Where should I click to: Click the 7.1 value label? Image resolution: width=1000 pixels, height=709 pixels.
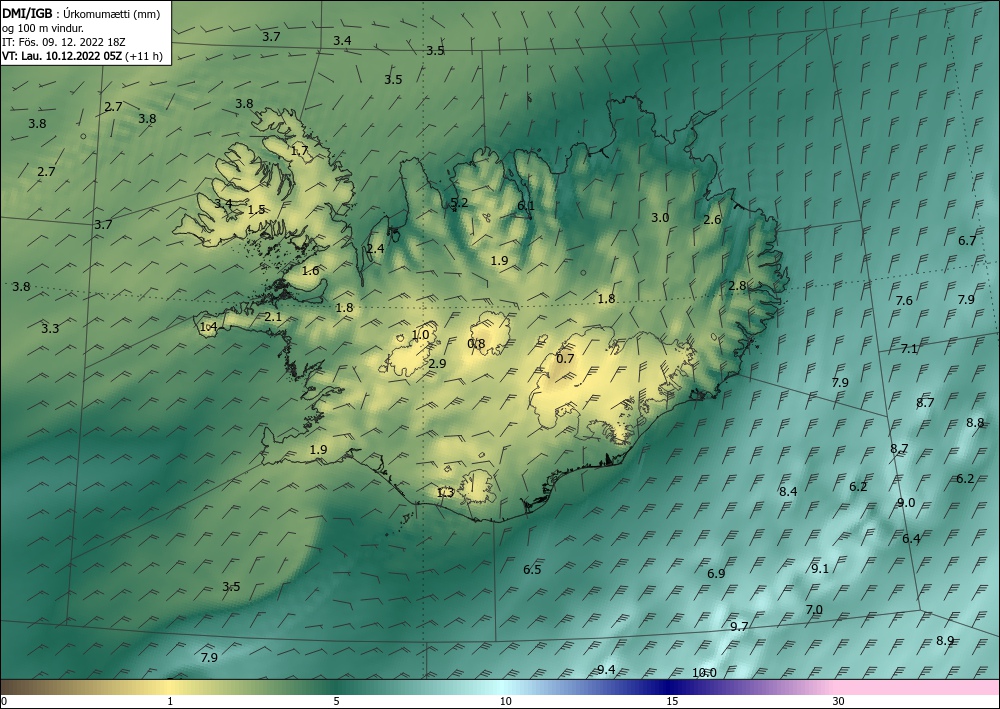(x=909, y=348)
